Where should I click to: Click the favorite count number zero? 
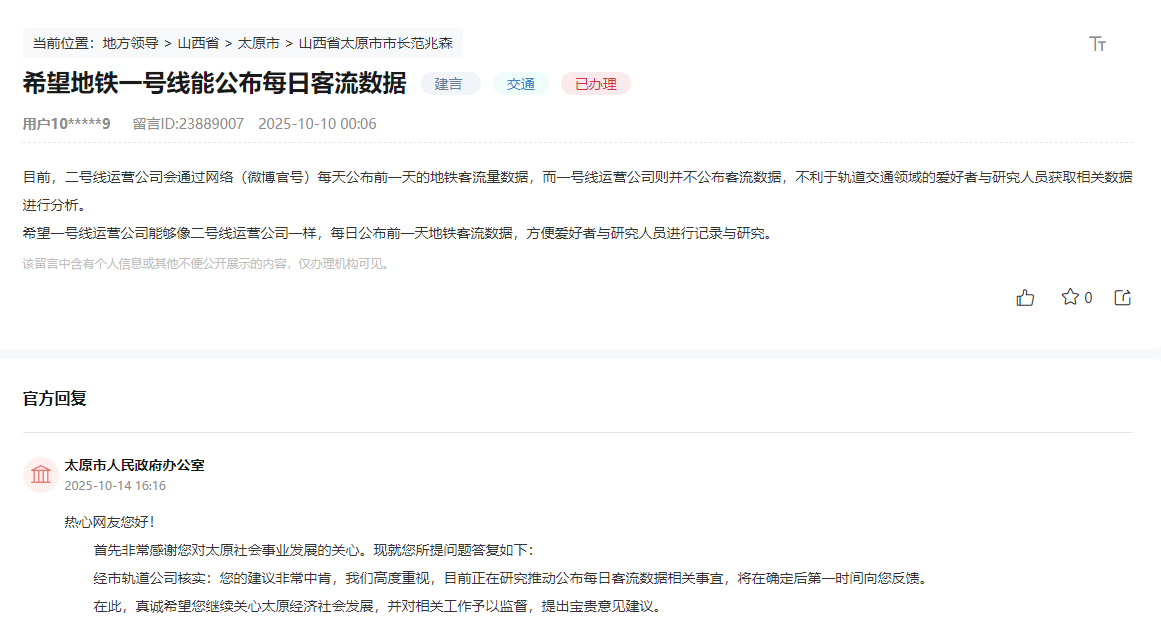click(1088, 297)
